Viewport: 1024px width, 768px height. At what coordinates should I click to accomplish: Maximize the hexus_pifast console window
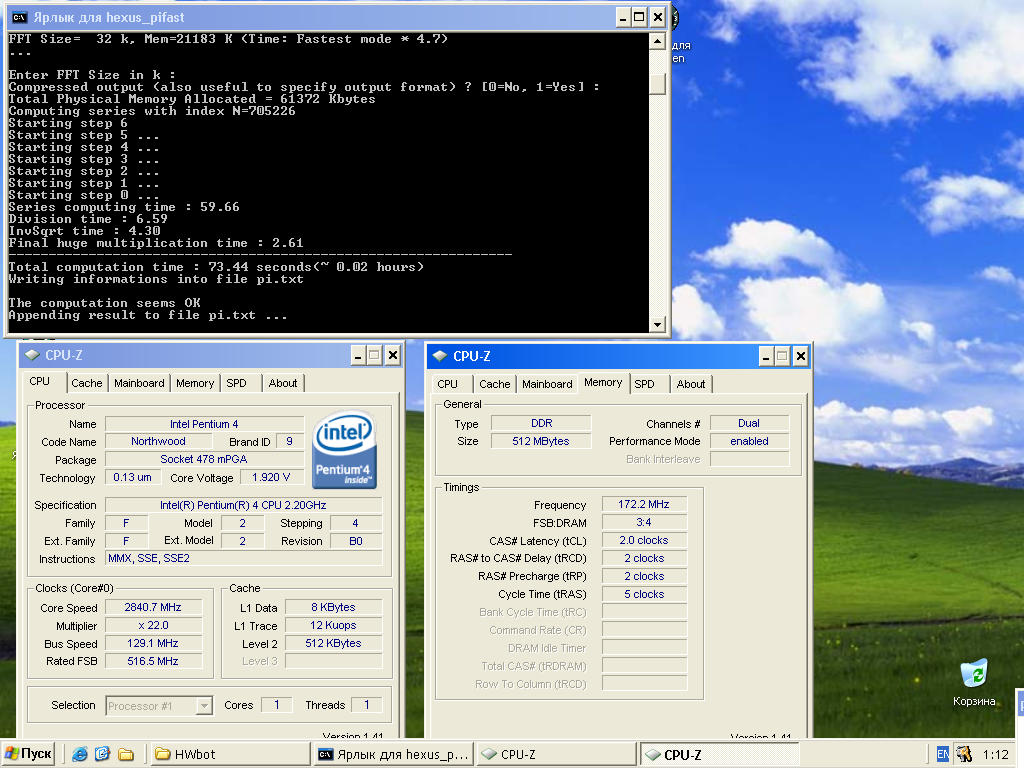(x=640, y=18)
